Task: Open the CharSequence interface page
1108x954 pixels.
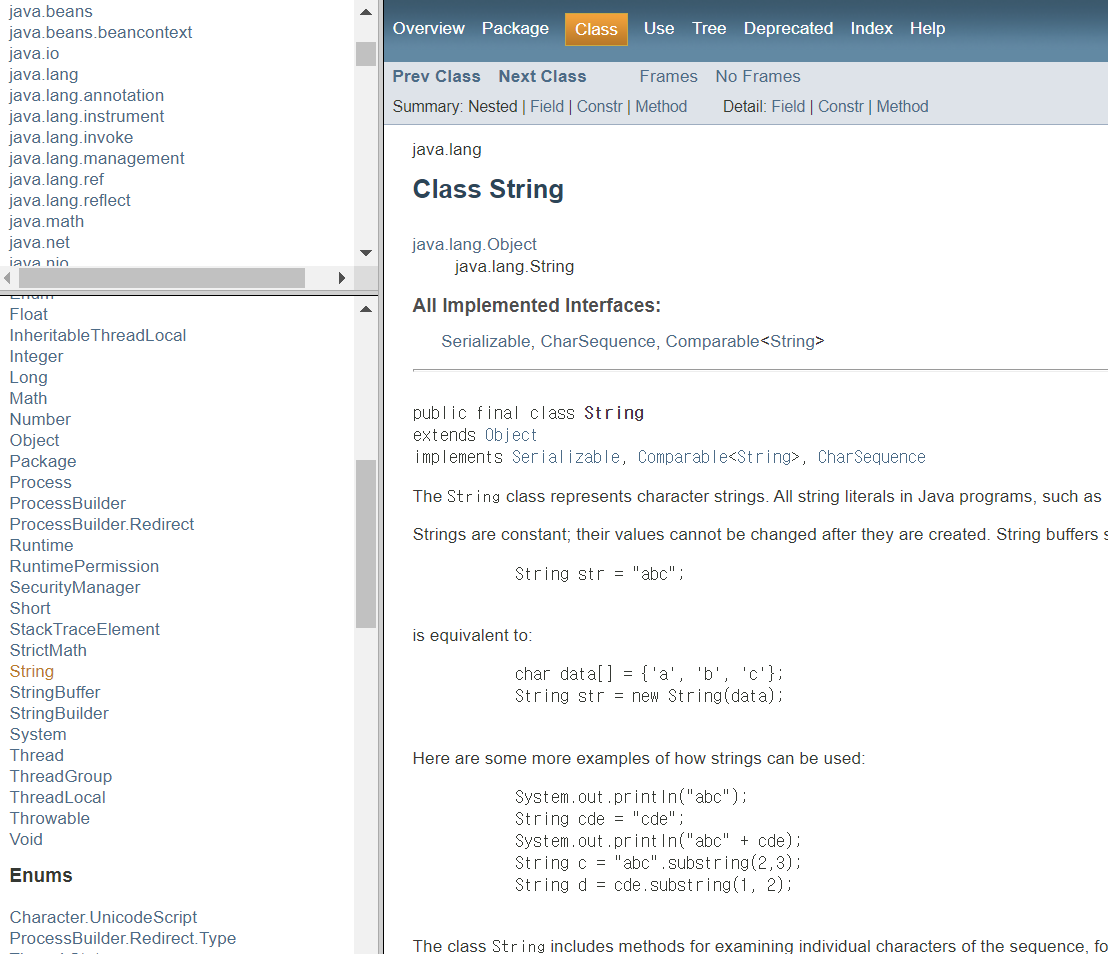Action: [x=597, y=341]
